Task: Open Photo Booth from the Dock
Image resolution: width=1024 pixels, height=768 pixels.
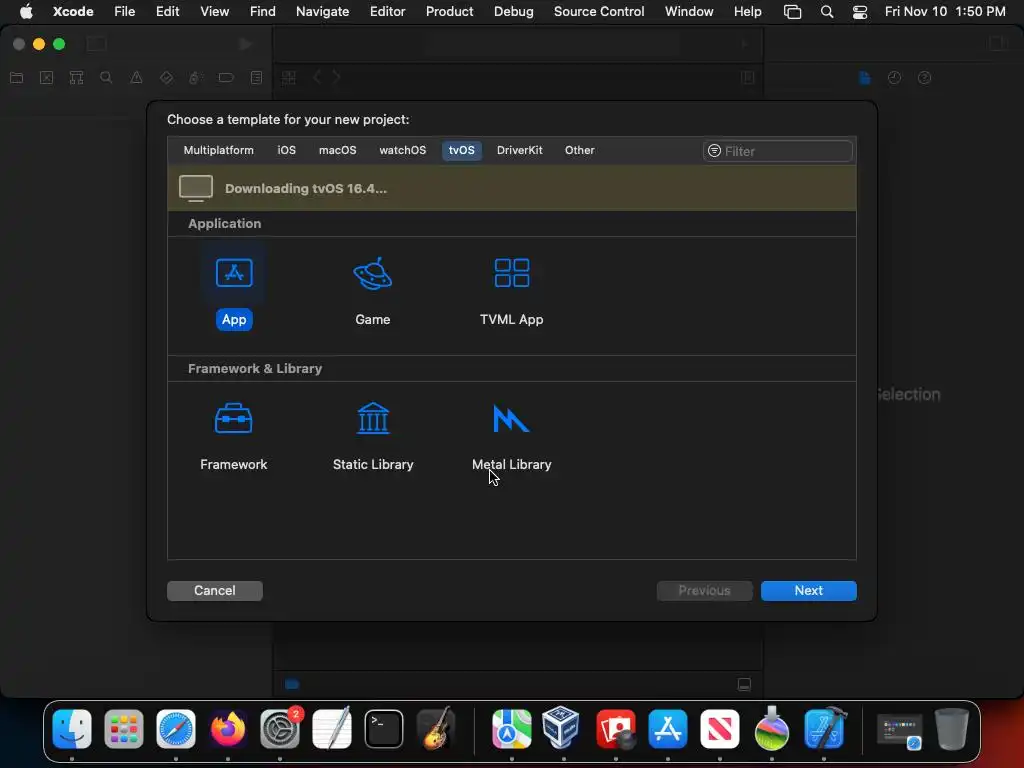Action: (x=615, y=728)
